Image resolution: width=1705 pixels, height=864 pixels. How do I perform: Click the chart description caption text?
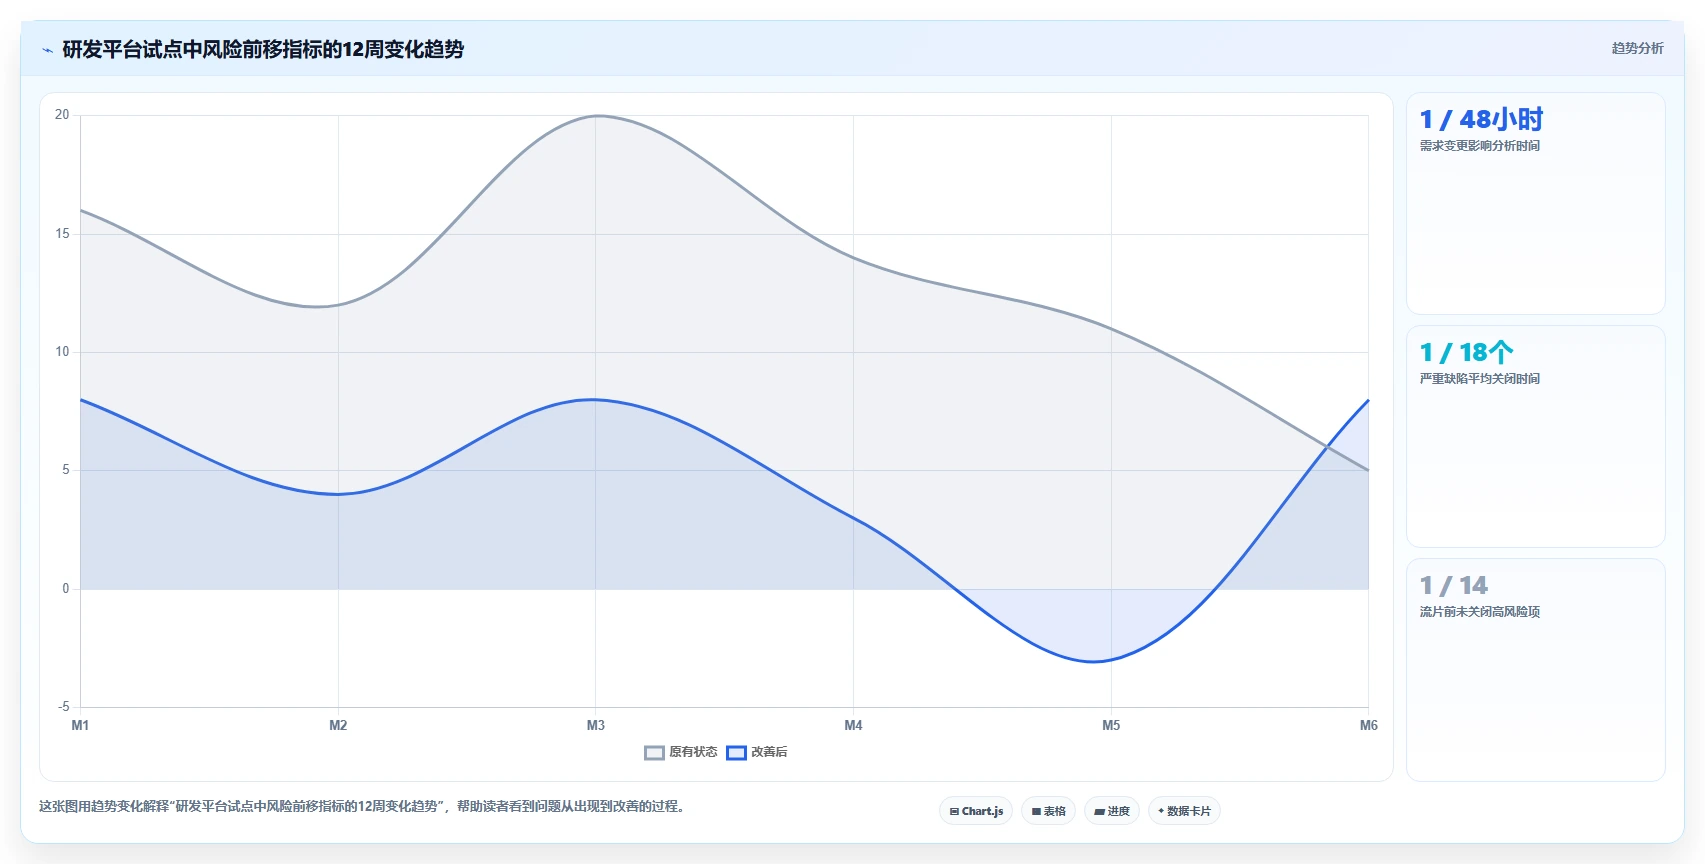pos(364,806)
